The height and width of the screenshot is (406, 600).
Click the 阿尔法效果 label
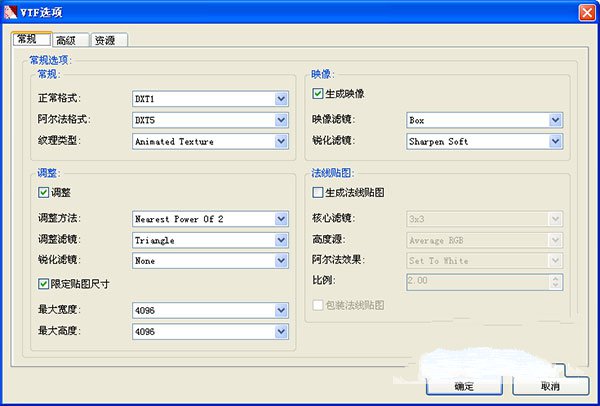339,260
